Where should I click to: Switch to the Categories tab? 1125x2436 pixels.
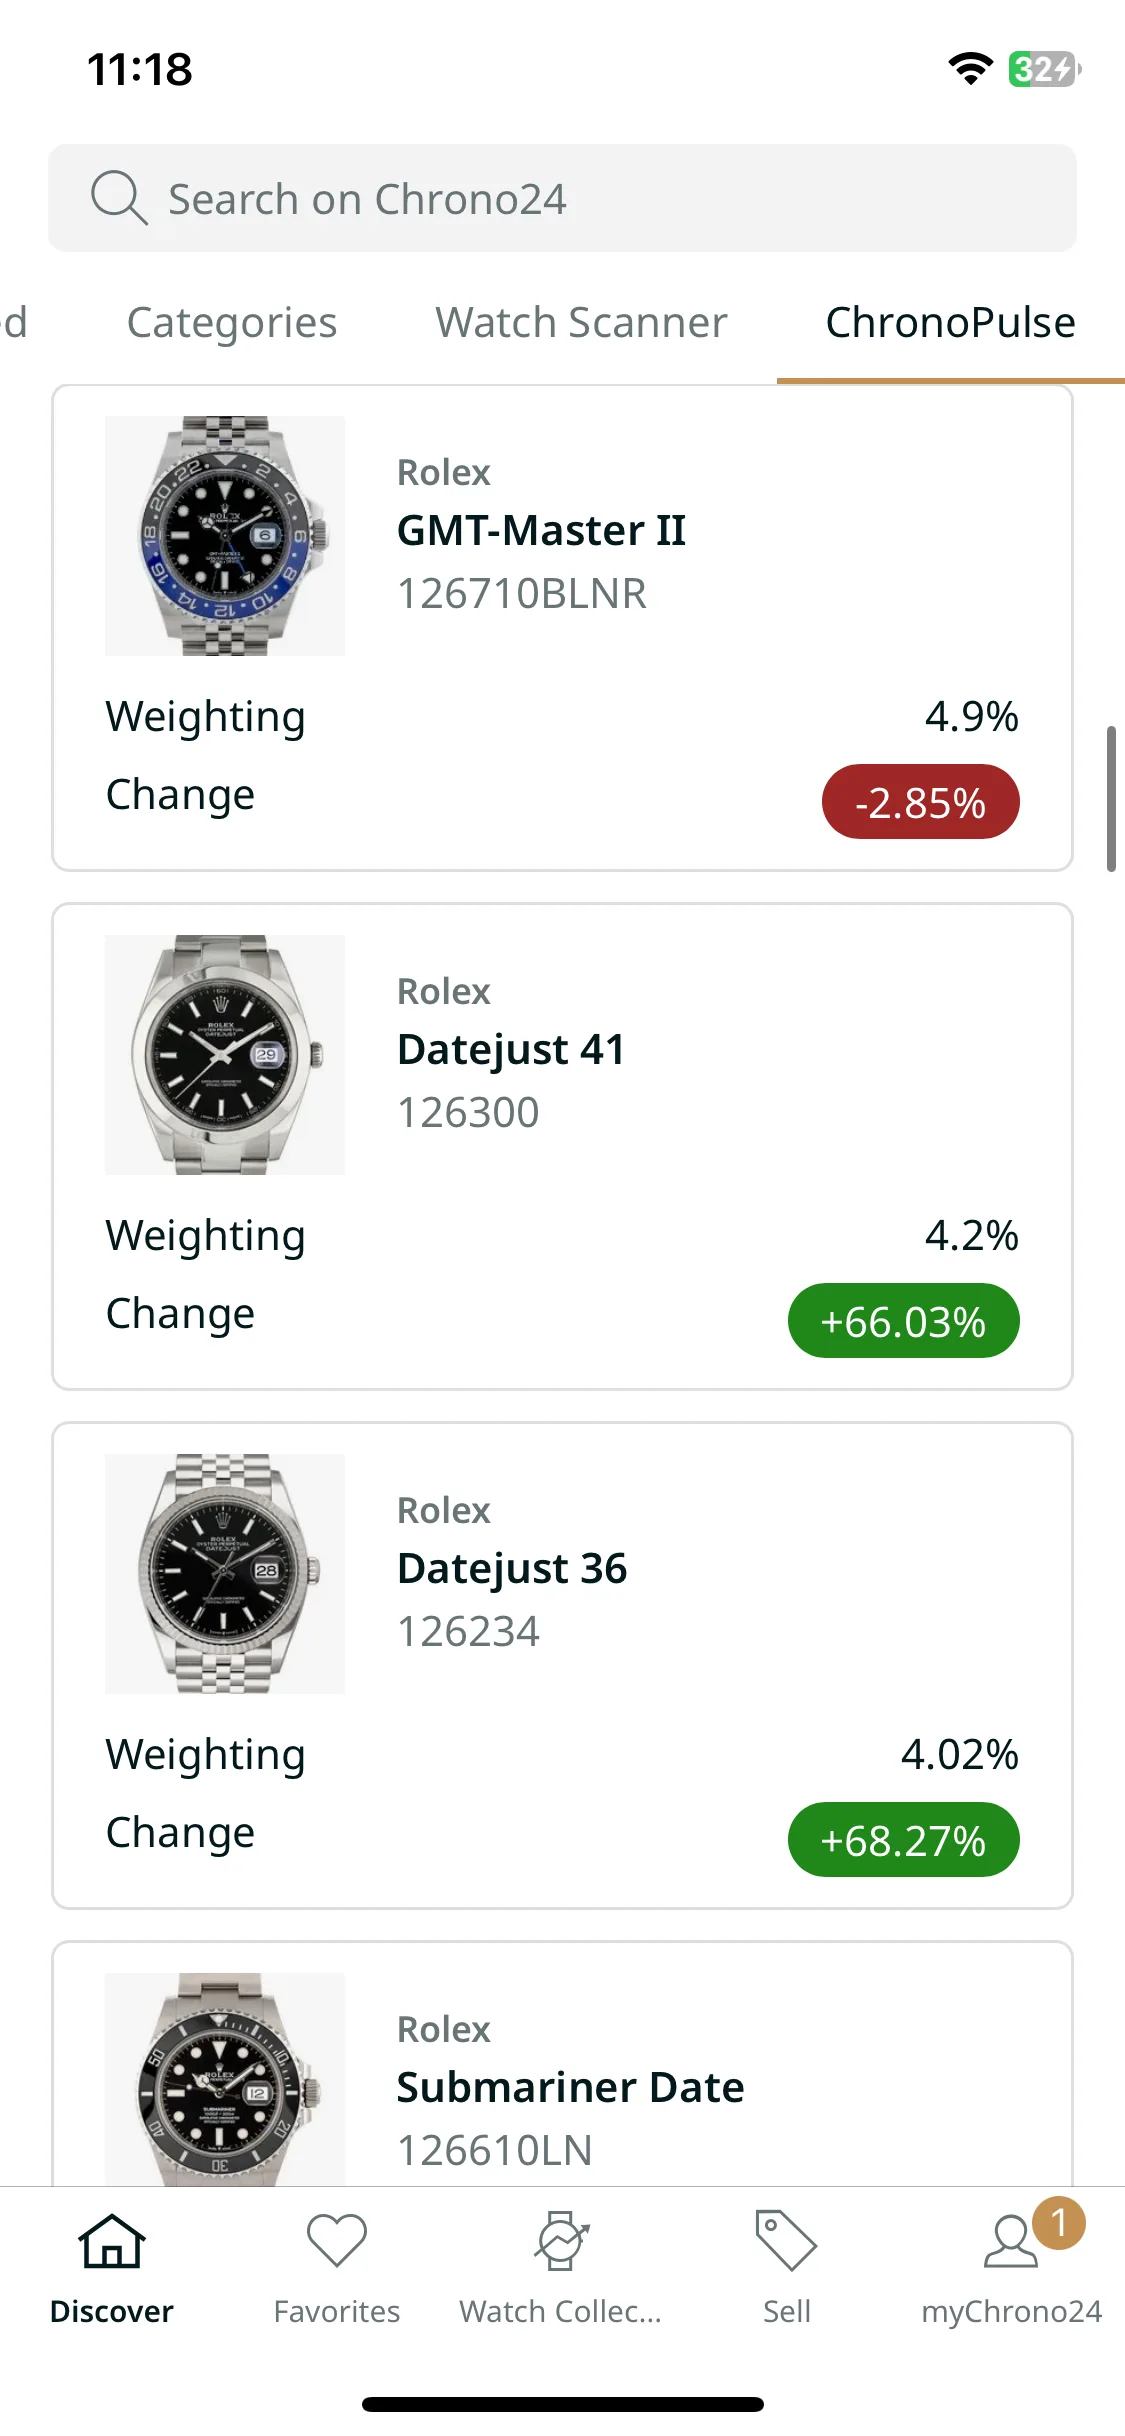[x=232, y=323]
